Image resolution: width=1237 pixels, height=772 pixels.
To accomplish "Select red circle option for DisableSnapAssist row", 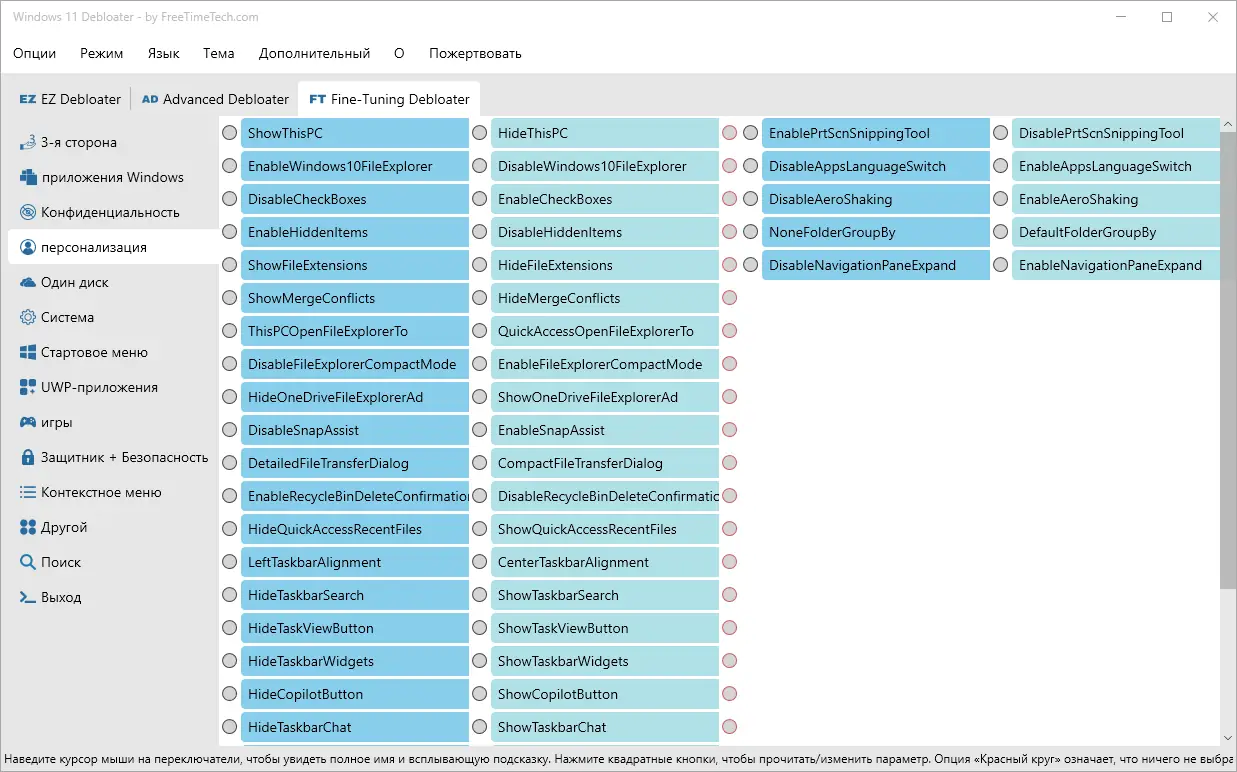I will [x=730, y=430].
